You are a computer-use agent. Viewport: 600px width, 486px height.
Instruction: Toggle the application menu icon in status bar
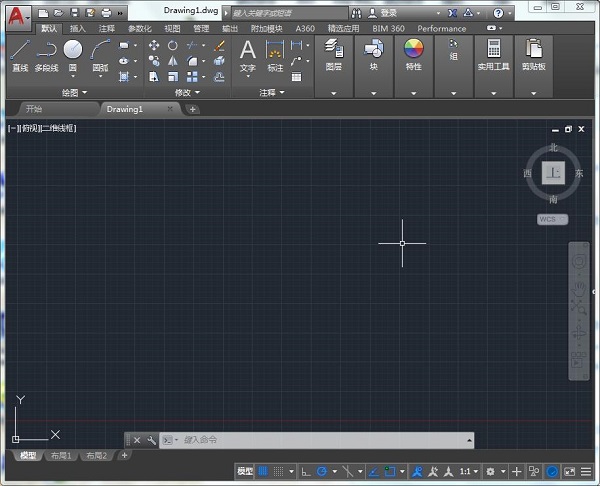pos(587,471)
